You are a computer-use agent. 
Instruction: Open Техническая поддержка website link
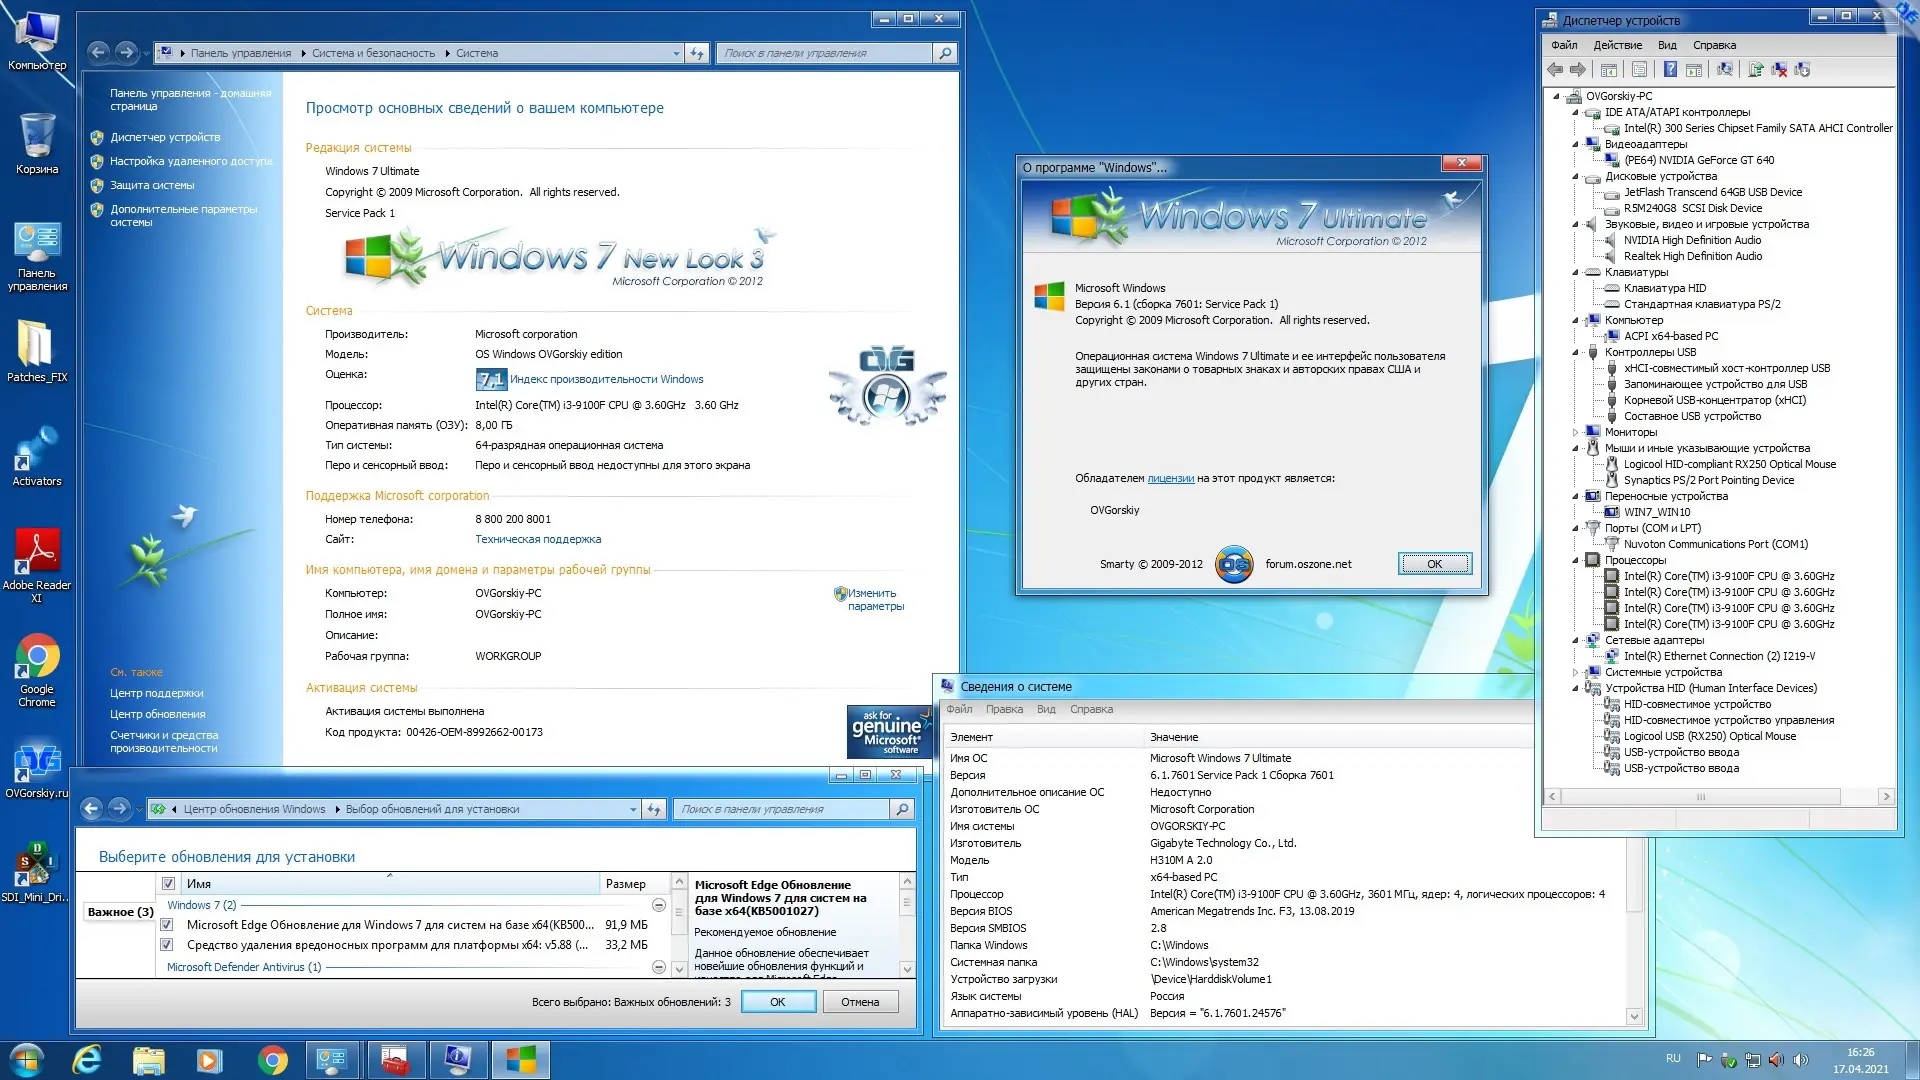(x=538, y=539)
